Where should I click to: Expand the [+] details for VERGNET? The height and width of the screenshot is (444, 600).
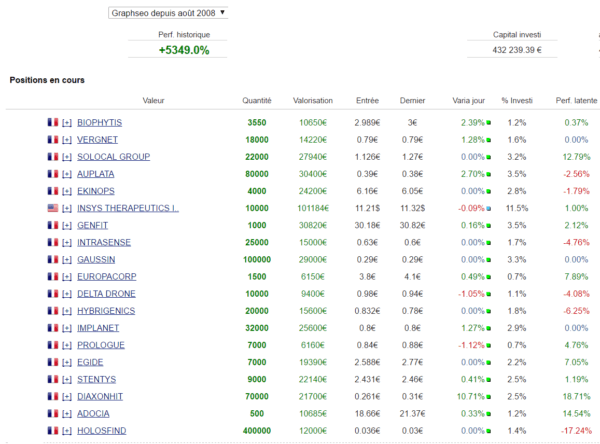[x=67, y=140]
